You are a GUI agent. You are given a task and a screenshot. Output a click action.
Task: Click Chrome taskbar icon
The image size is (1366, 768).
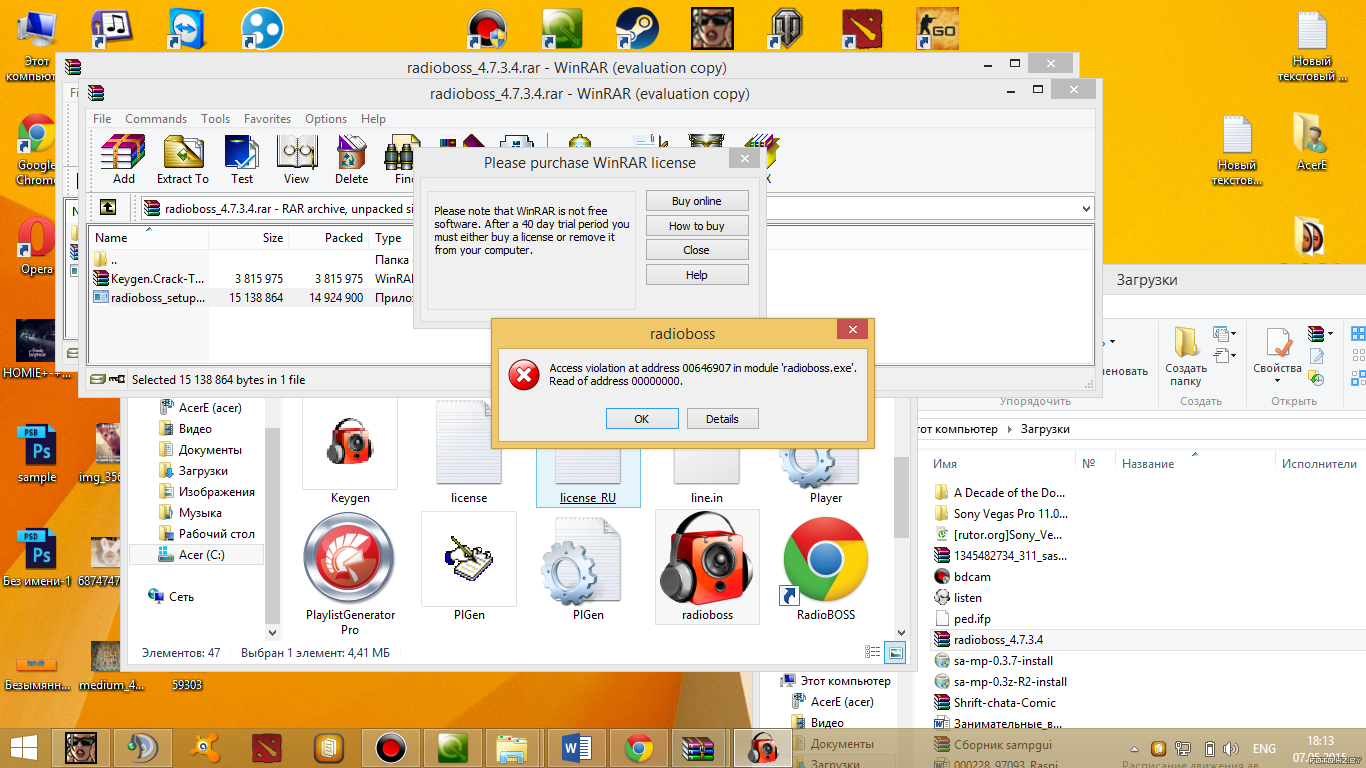[x=639, y=747]
